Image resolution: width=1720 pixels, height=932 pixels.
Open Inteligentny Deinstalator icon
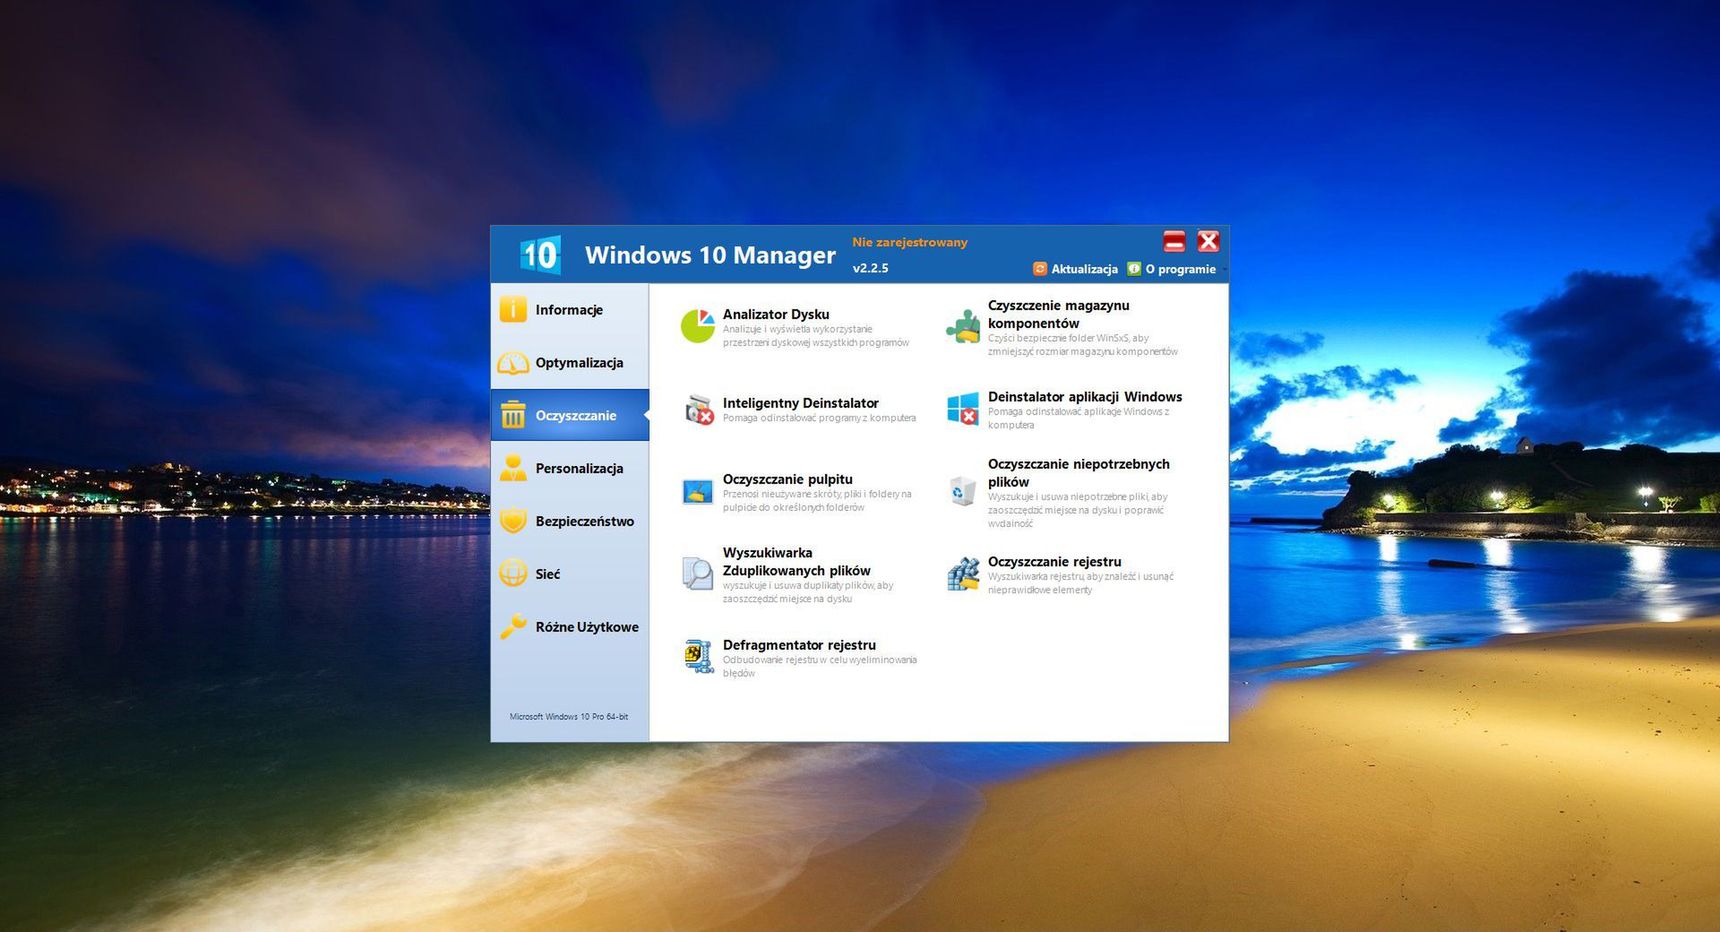pos(699,410)
